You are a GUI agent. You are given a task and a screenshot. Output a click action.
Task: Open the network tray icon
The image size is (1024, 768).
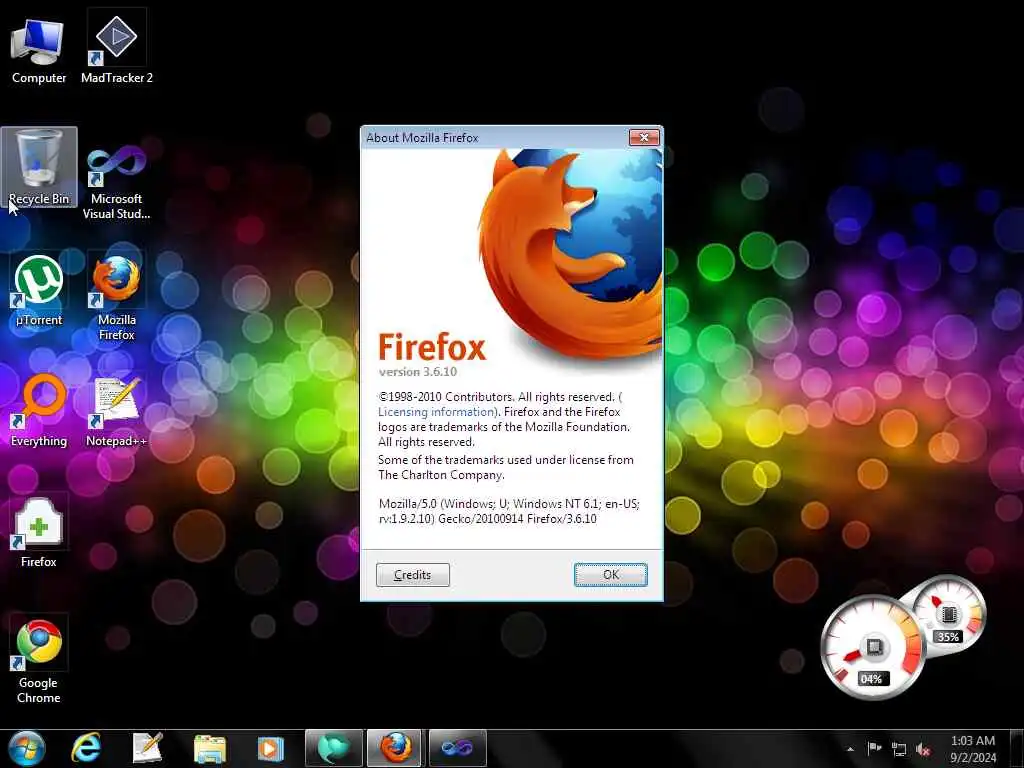899,749
